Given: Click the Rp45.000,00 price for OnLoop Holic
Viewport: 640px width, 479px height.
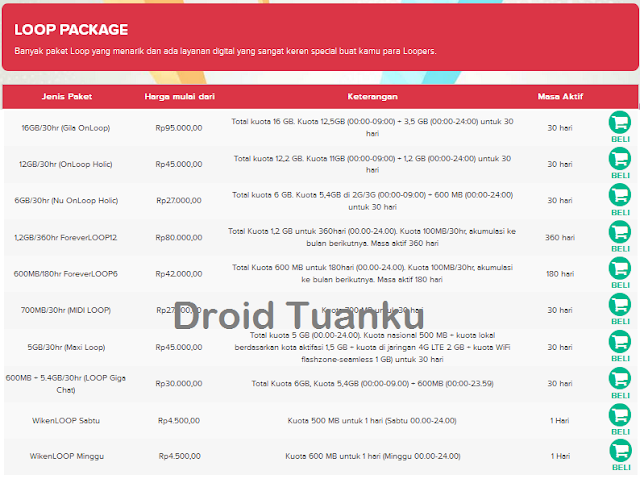Looking at the screenshot, I should pyautogui.click(x=179, y=164).
